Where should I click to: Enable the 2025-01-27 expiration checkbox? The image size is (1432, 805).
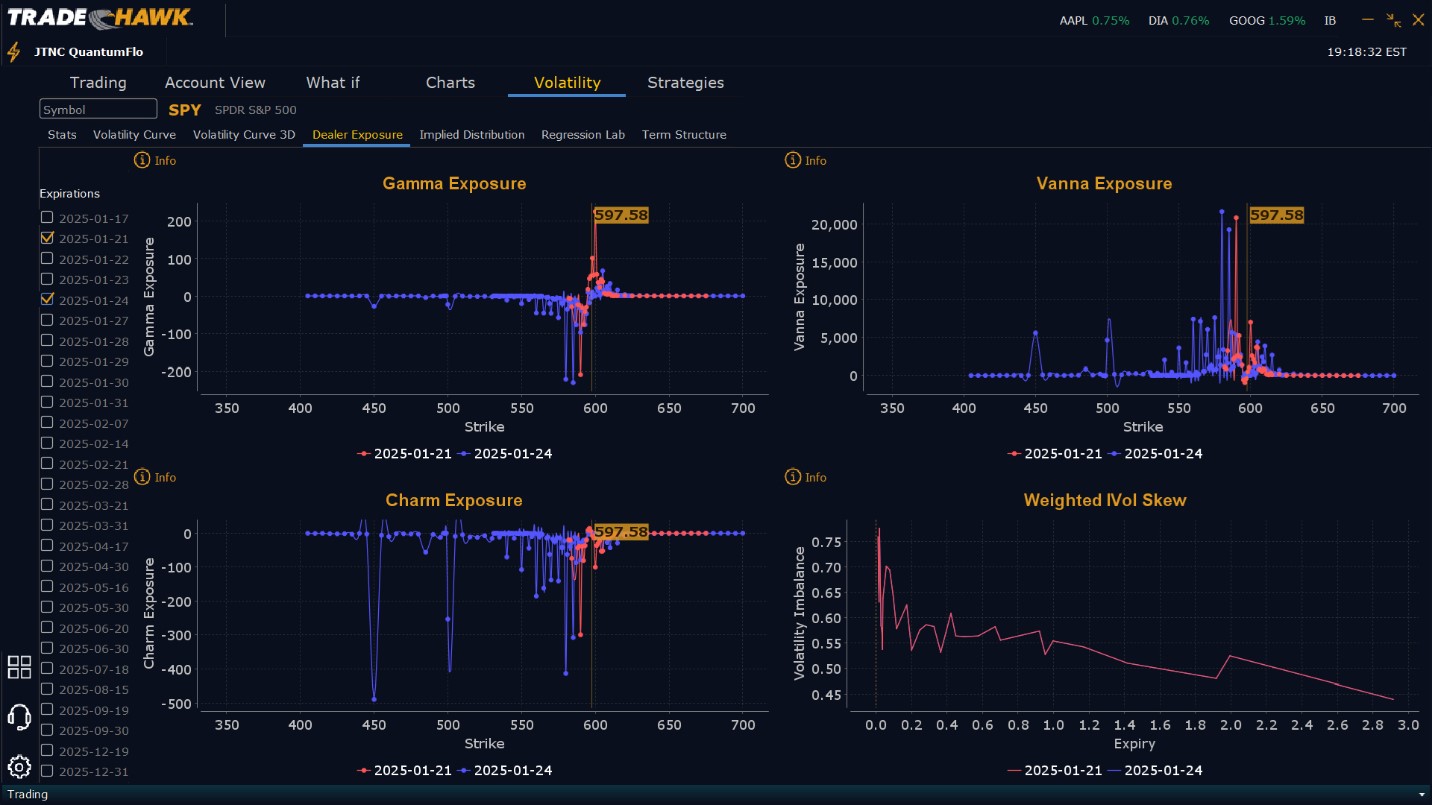click(x=46, y=320)
